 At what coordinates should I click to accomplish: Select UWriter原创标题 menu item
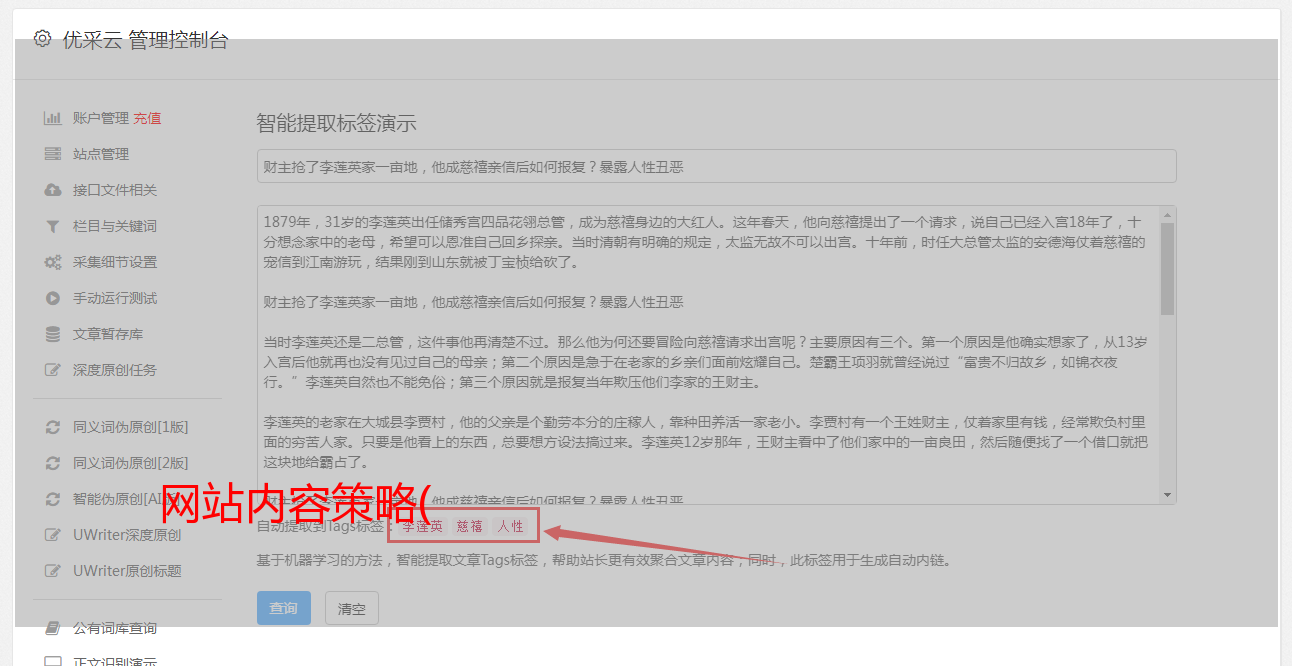pos(127,571)
